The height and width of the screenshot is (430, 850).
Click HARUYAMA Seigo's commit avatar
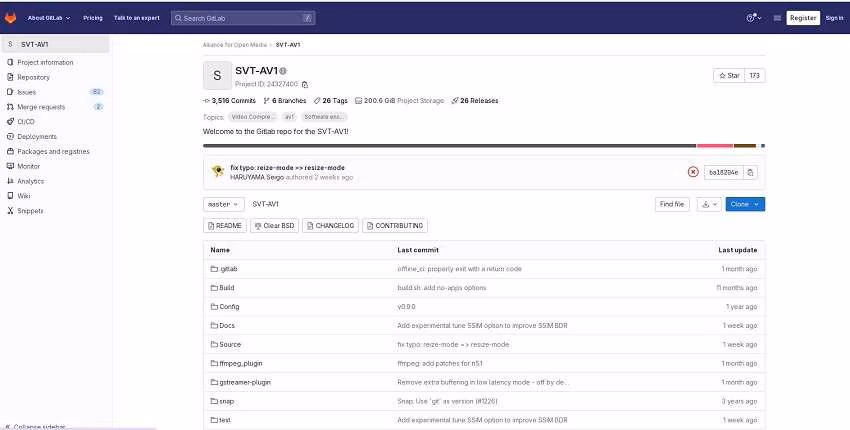[218, 171]
